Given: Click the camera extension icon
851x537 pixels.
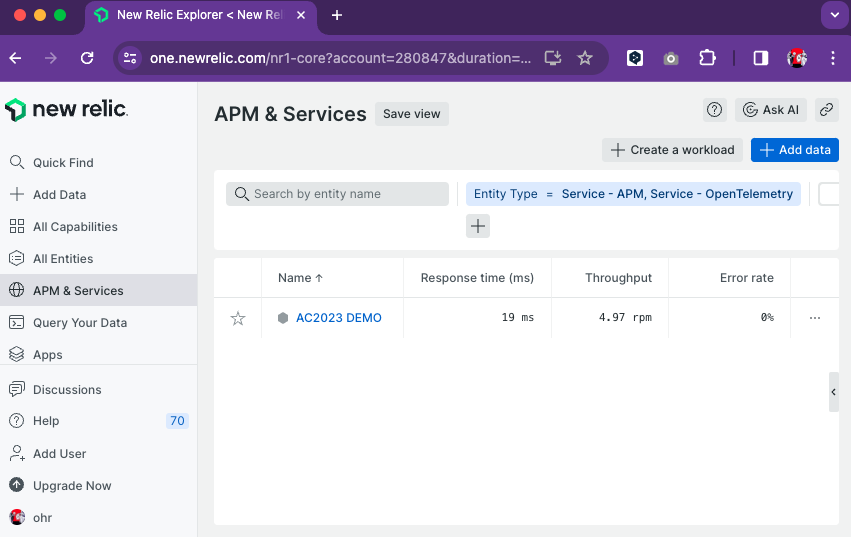Looking at the screenshot, I should [671, 58].
